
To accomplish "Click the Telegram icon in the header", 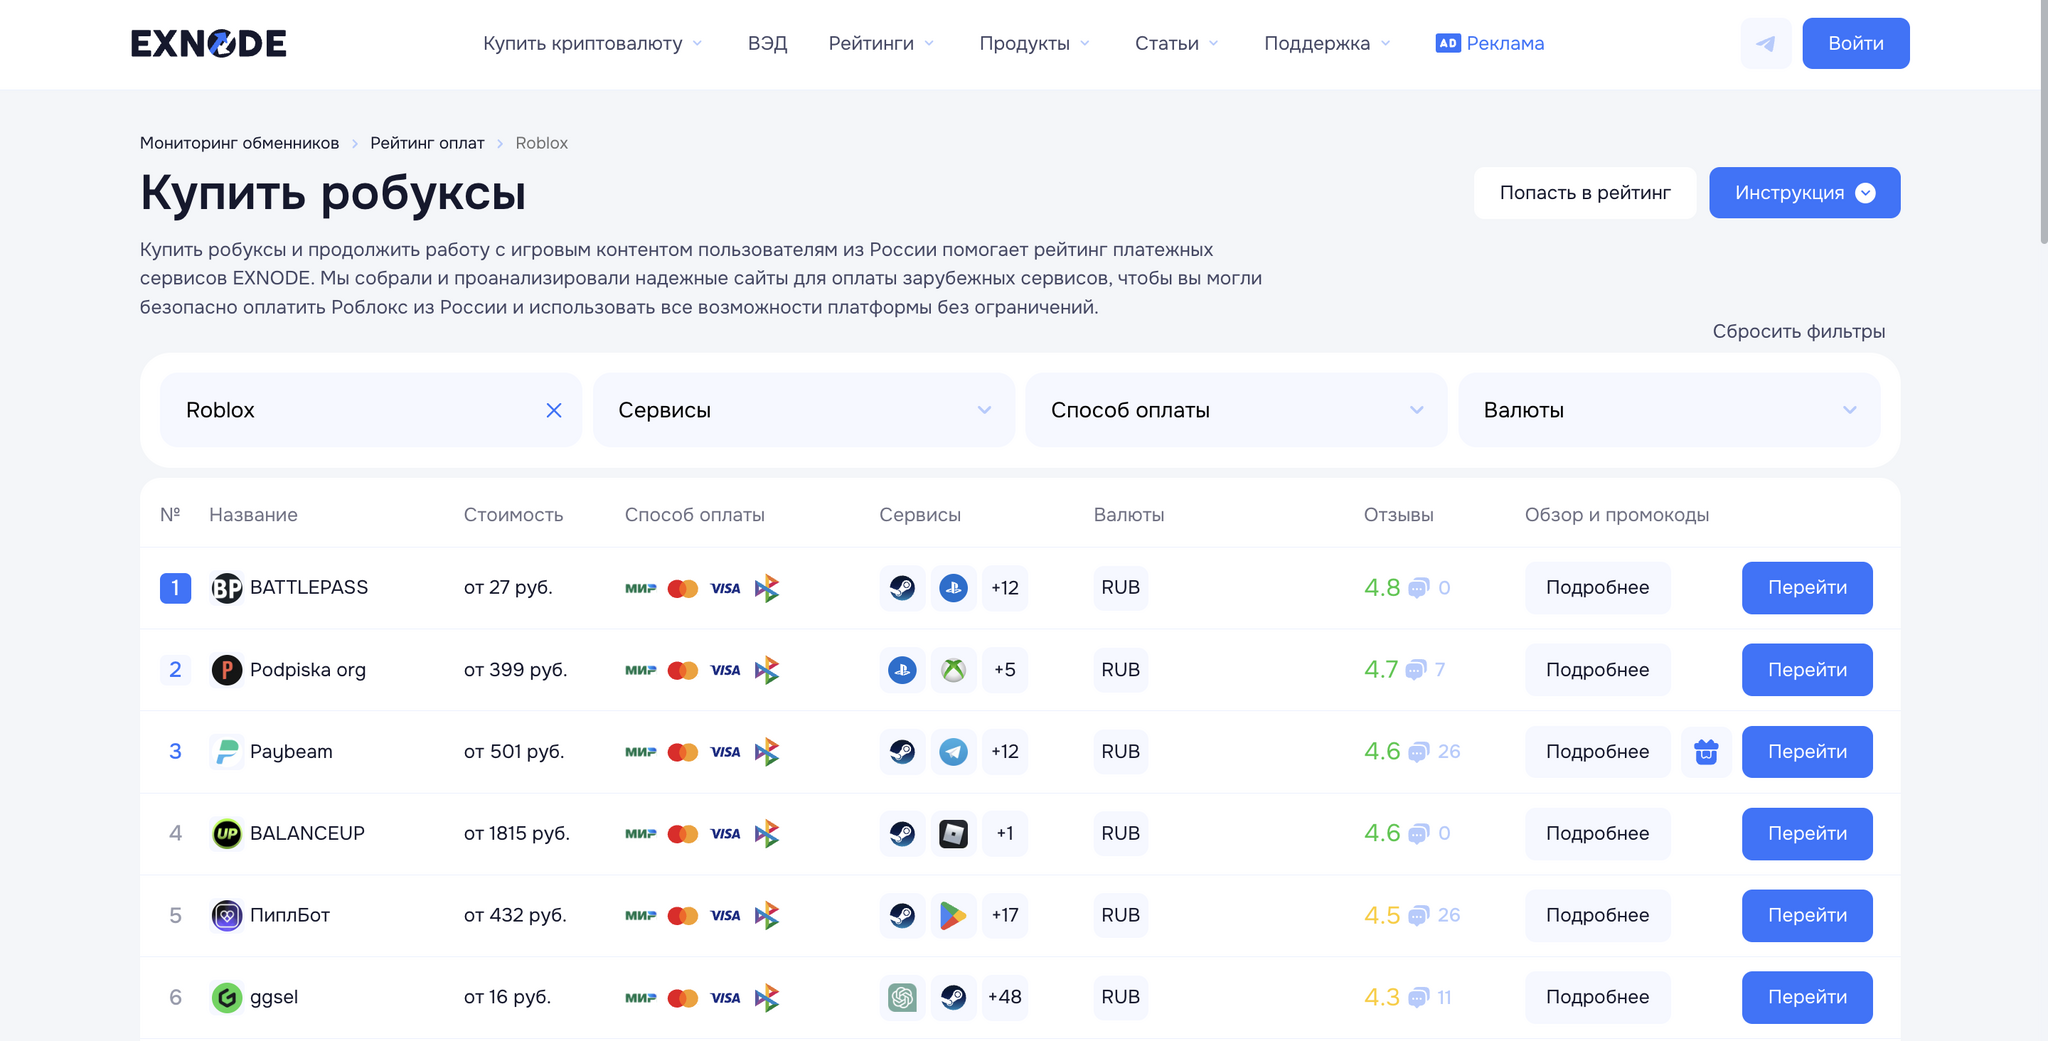I will 1766,44.
